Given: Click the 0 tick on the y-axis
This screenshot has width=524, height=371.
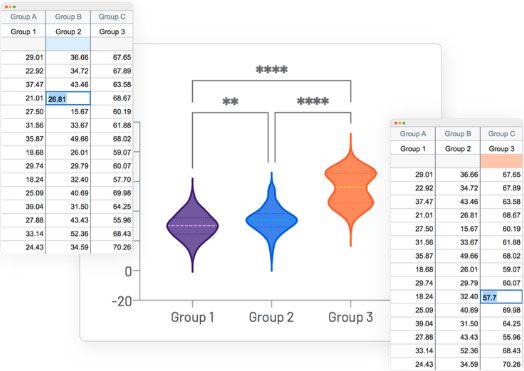Looking at the screenshot, I should (128, 271).
